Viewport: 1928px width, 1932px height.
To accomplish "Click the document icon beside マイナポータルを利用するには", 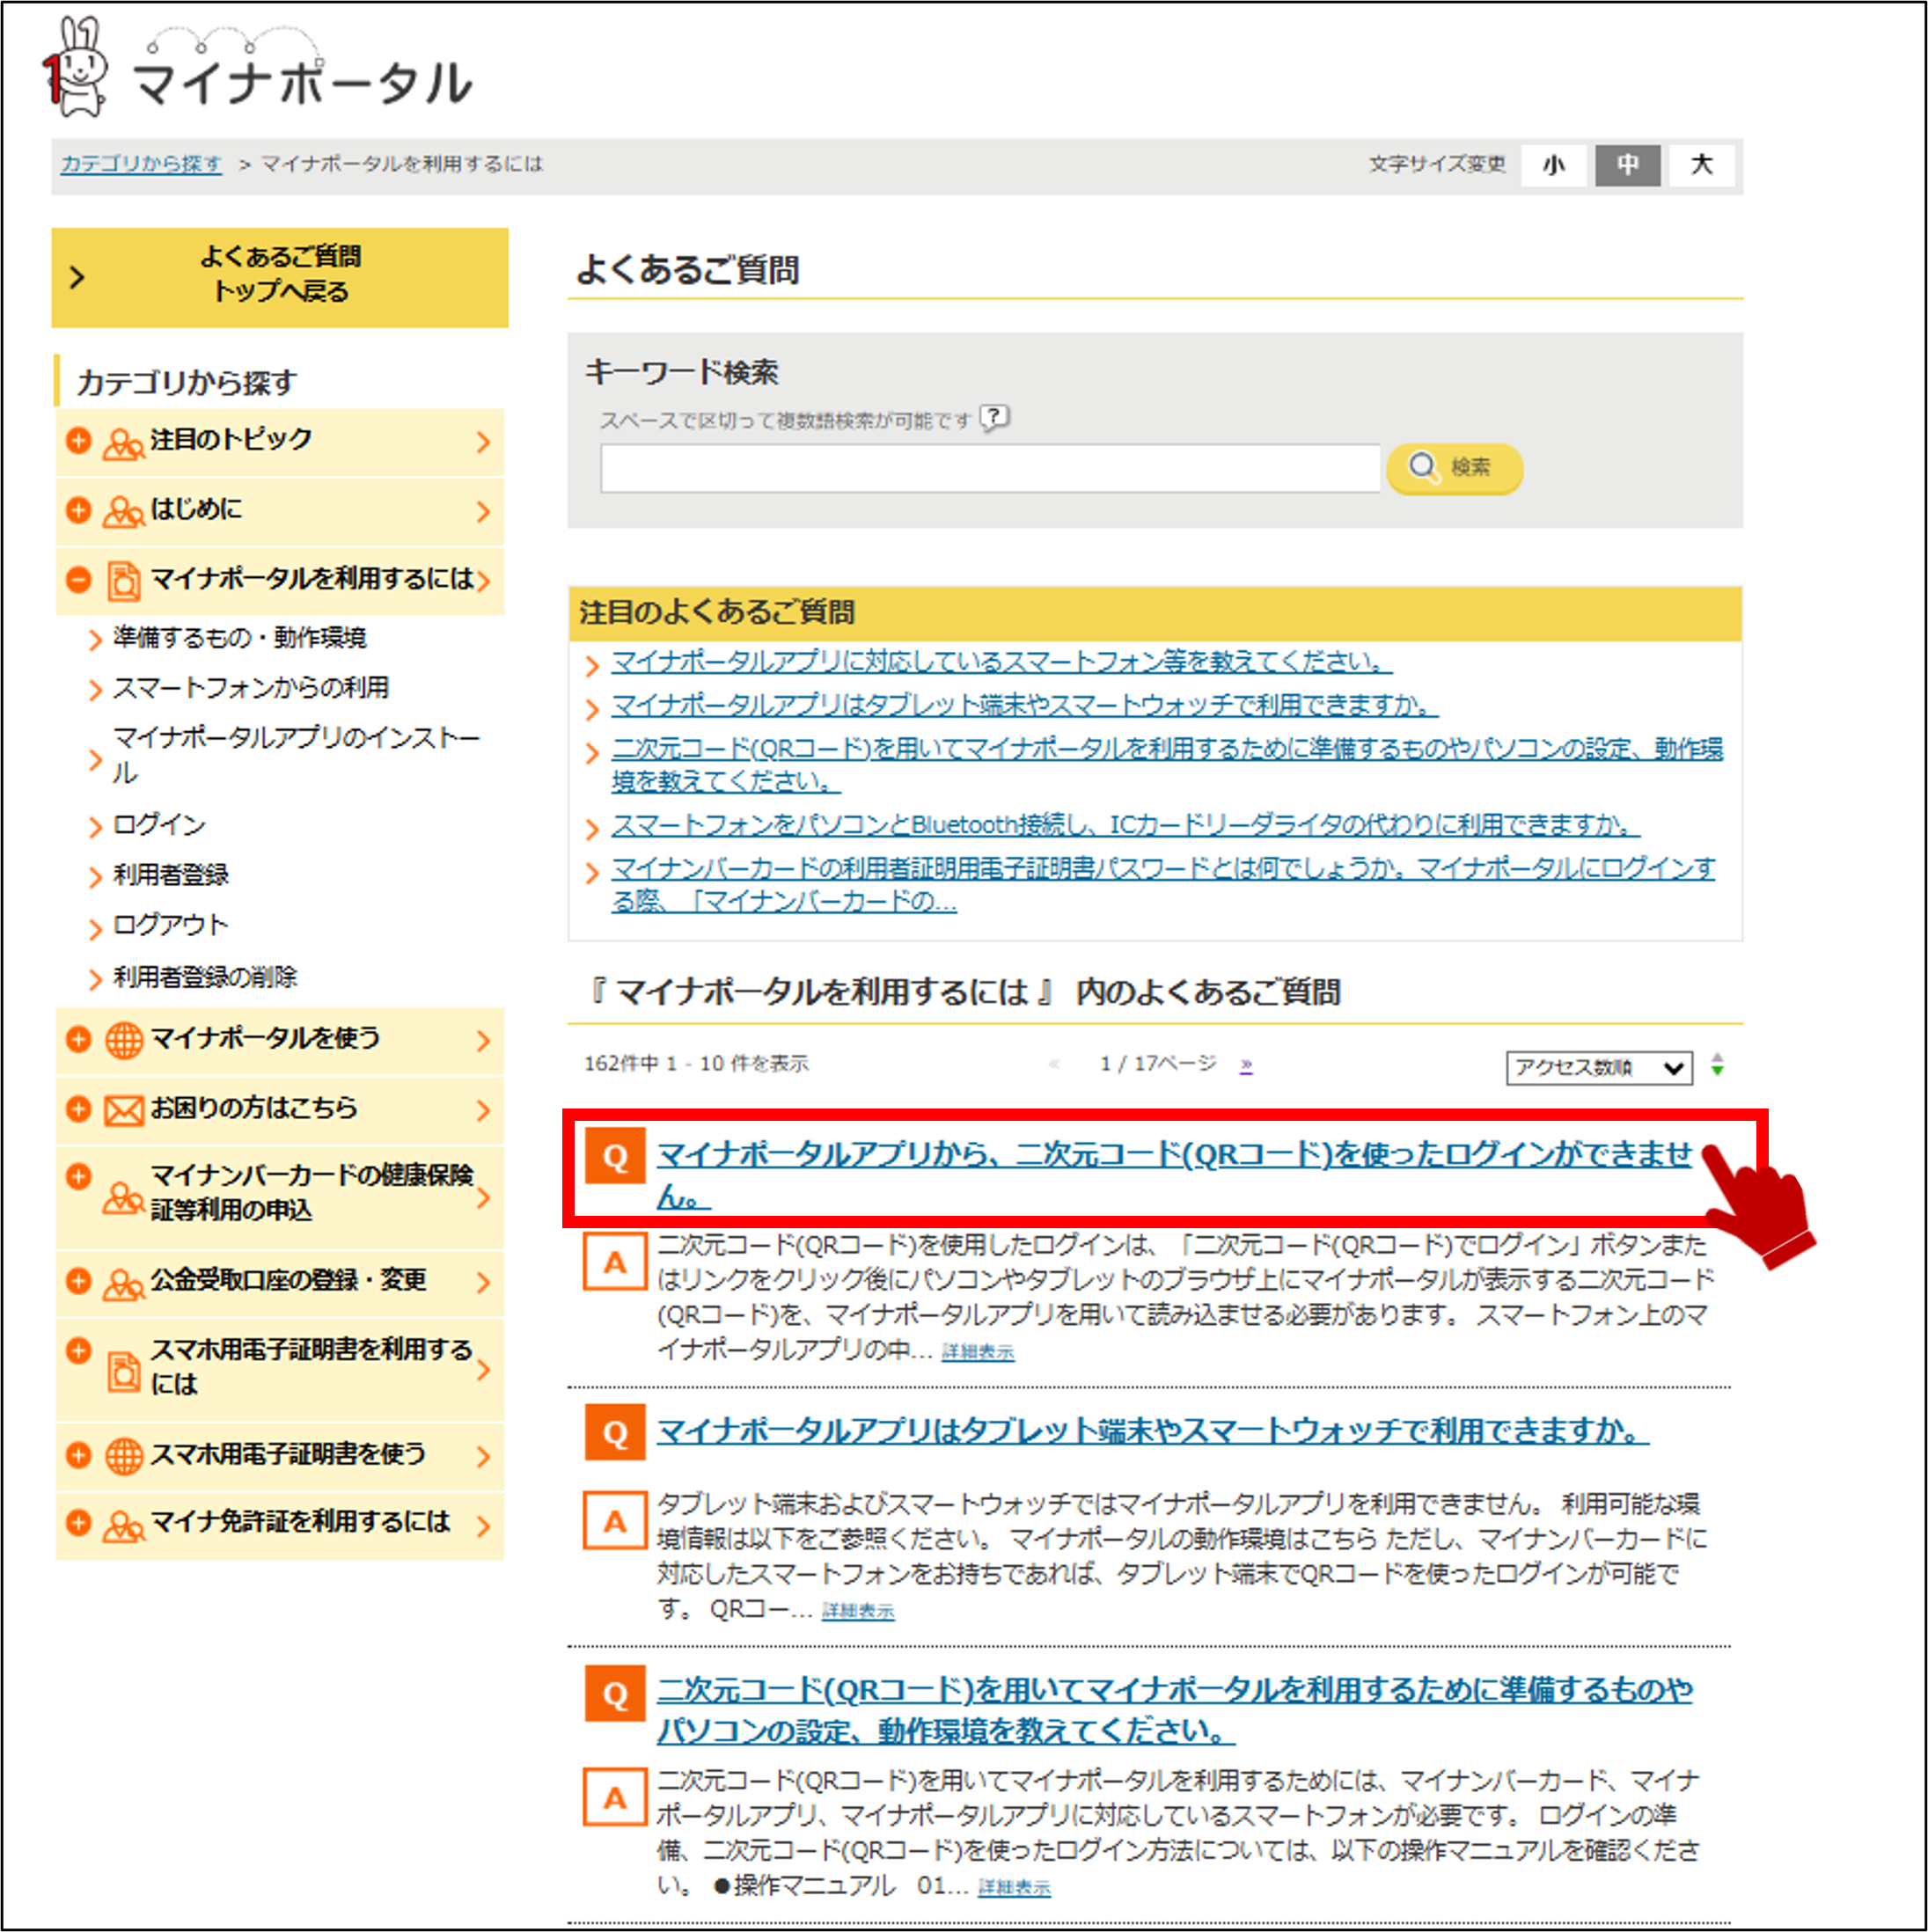I will tap(124, 581).
